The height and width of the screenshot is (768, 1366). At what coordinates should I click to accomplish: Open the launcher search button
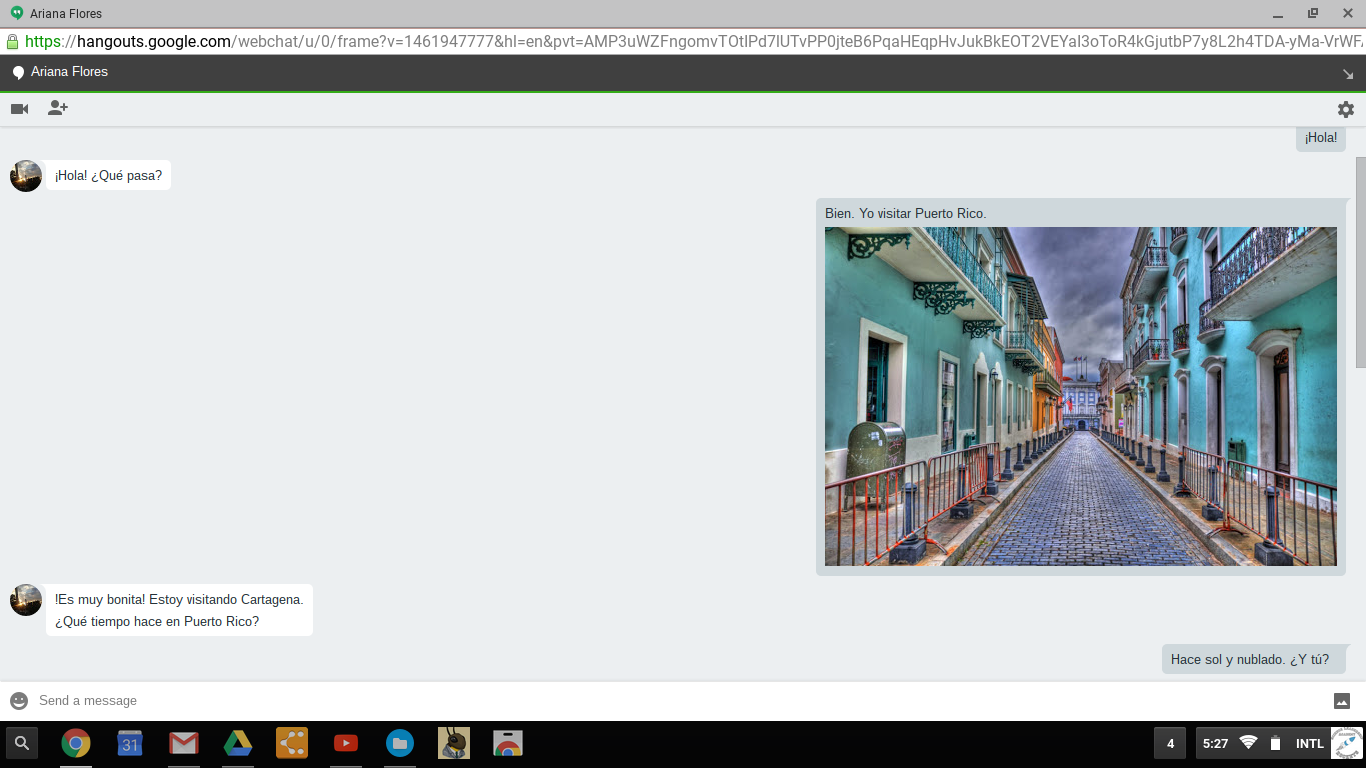(22, 743)
